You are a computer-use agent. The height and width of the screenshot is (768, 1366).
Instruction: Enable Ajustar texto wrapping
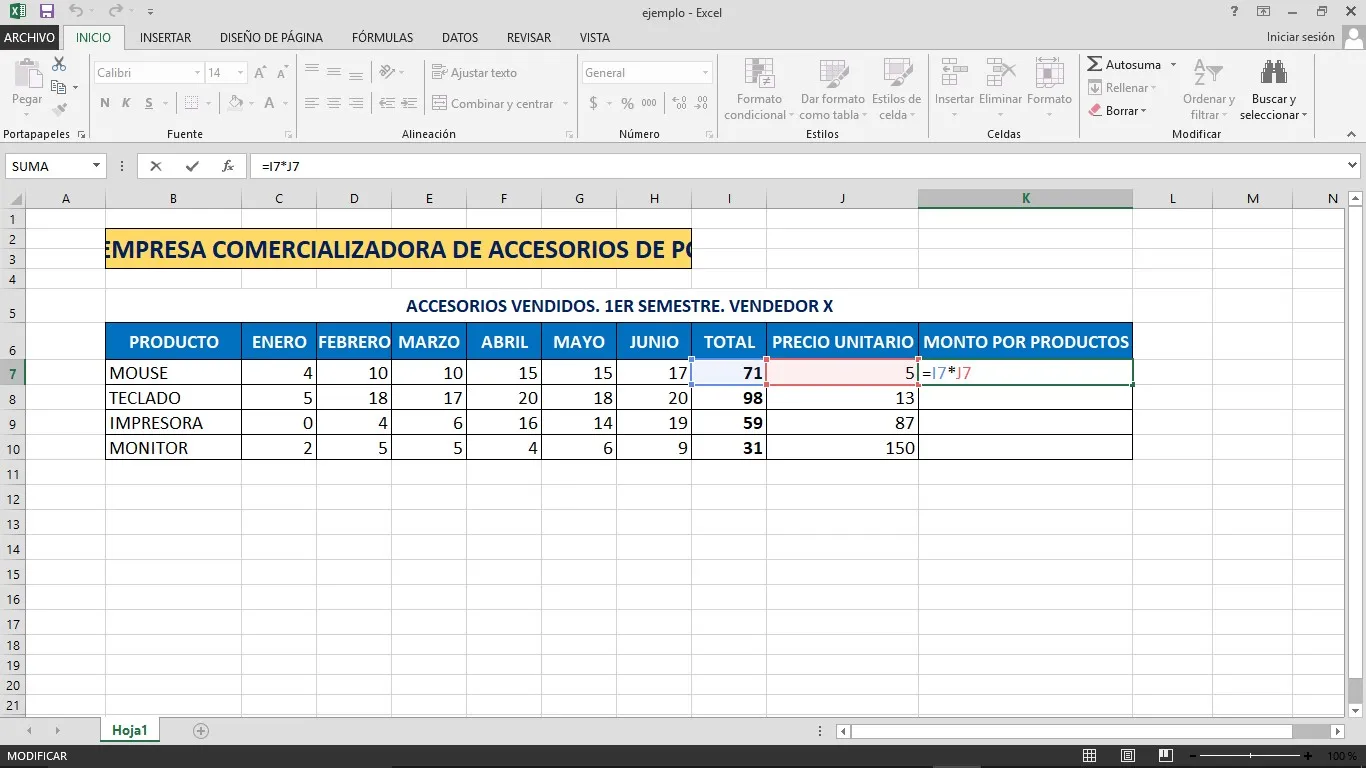click(475, 72)
